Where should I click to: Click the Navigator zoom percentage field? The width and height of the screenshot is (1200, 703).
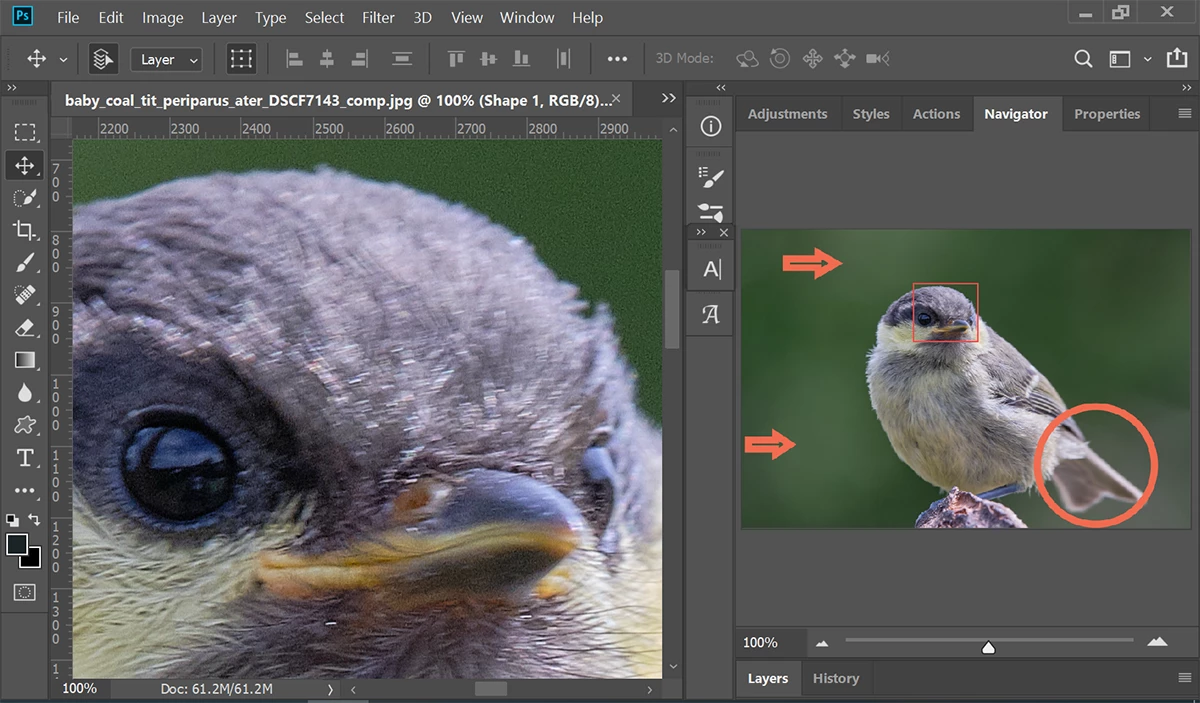coord(761,642)
